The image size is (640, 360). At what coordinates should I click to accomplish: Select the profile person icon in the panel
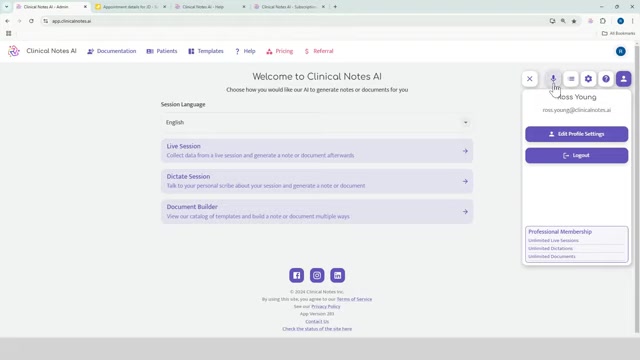[x=623, y=79]
